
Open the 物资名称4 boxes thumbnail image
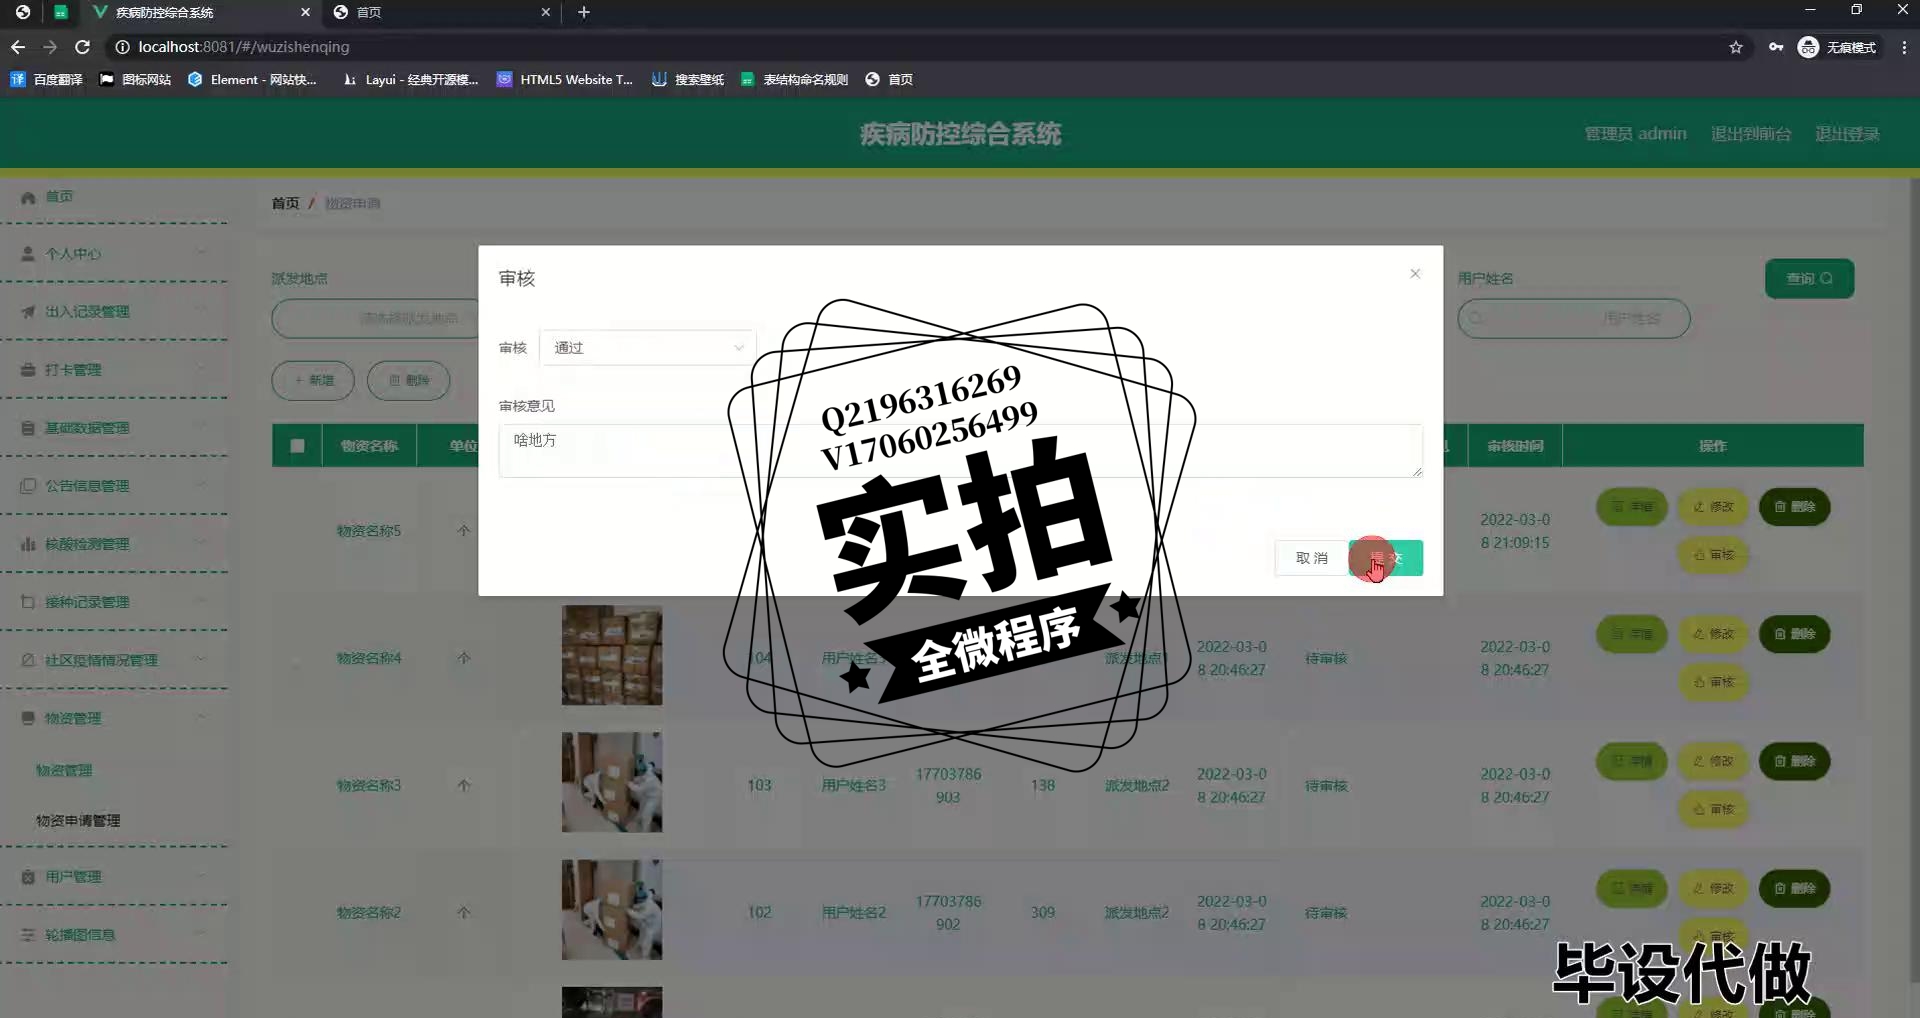611,655
